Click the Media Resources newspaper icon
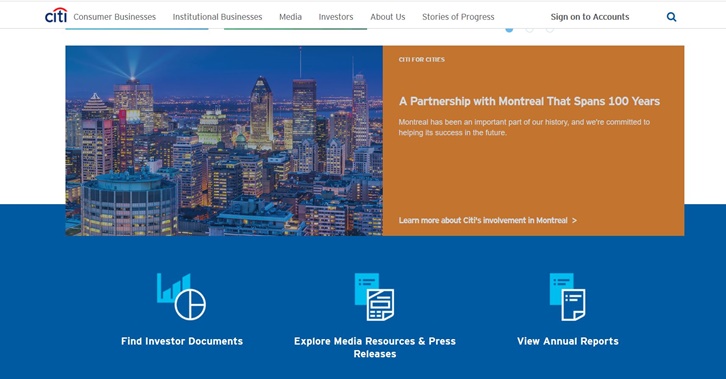The width and height of the screenshot is (726, 379). click(375, 297)
